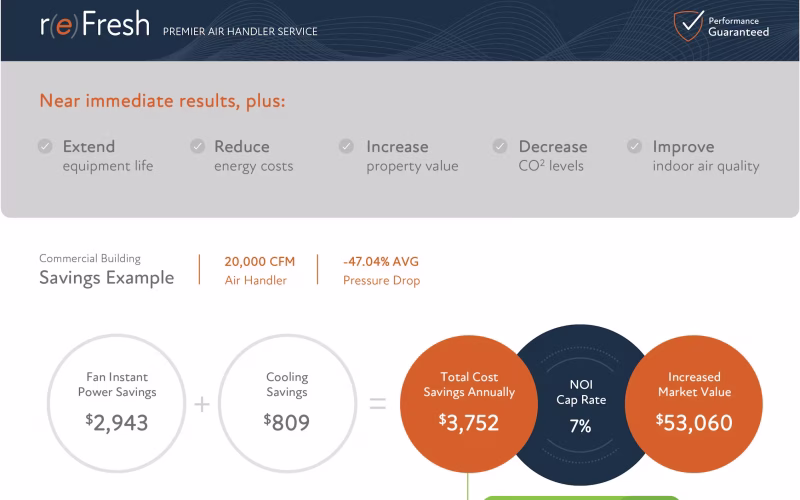Click the Cooling Savings $809 circle
This screenshot has height=500, width=800.
point(287,403)
